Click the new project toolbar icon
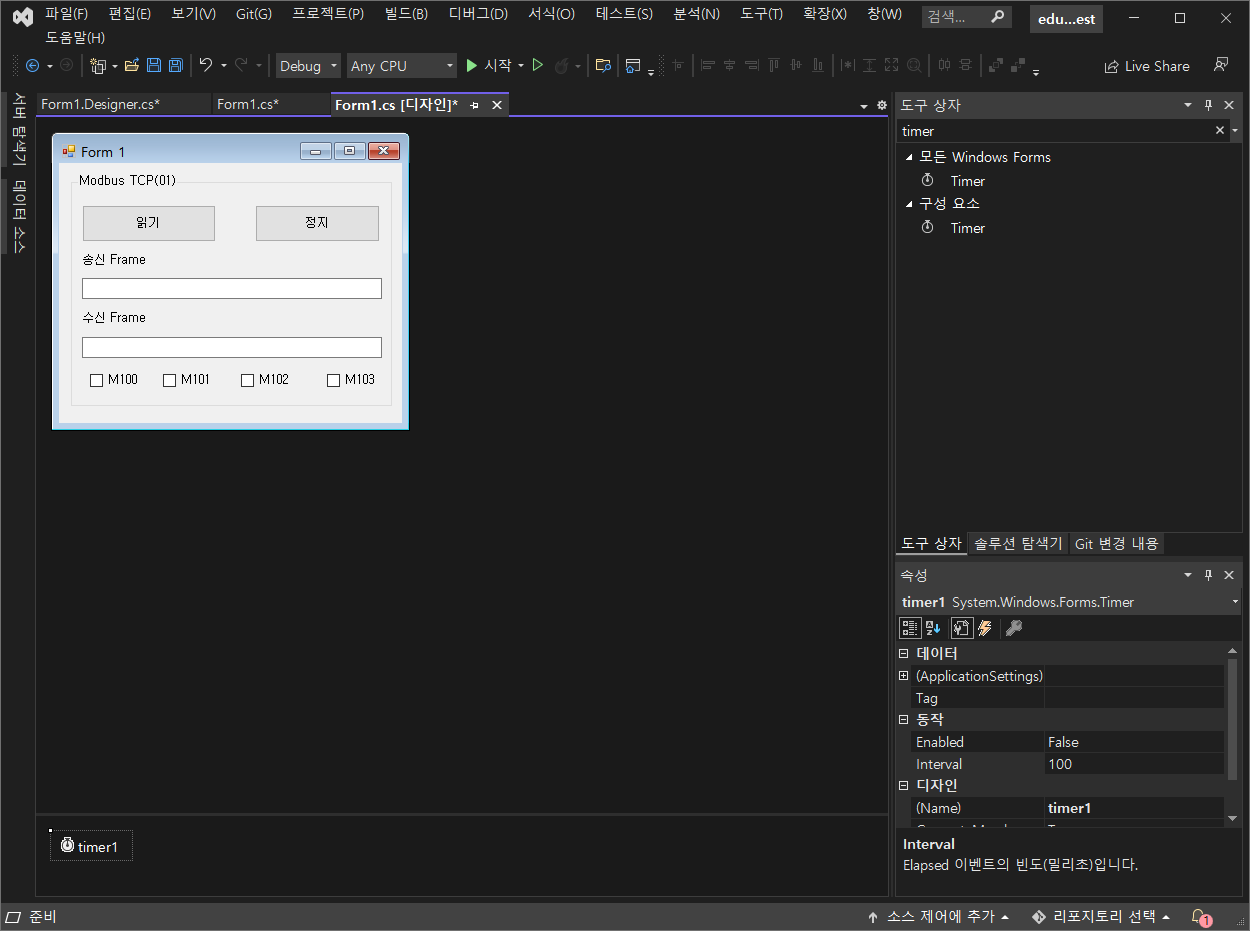Image resolution: width=1250 pixels, height=931 pixels. click(98, 66)
